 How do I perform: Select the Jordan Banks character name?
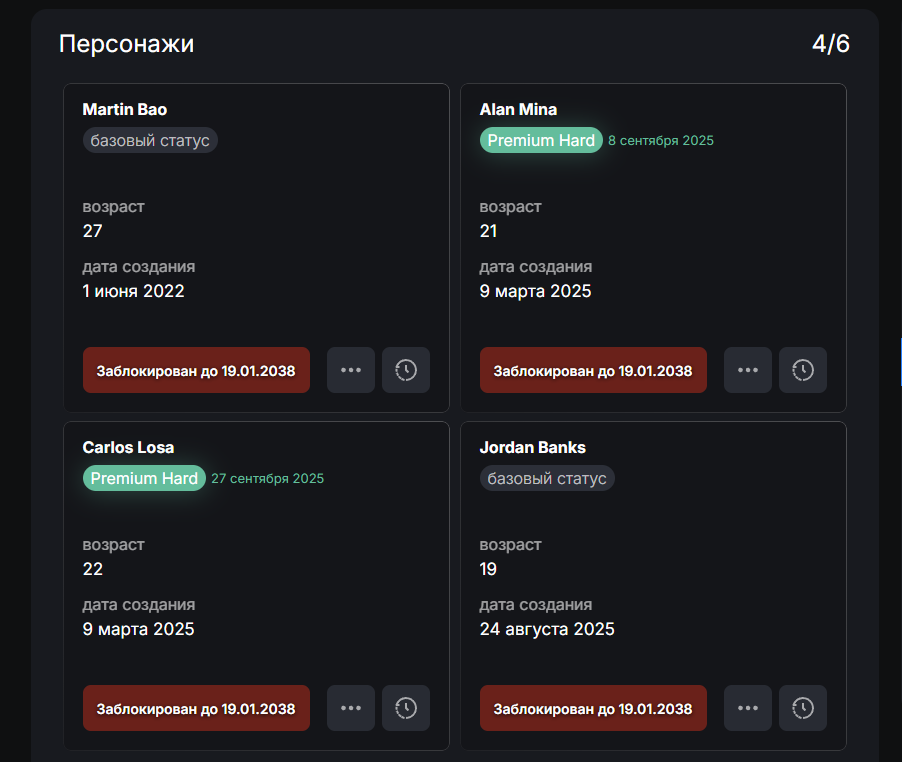click(532, 447)
